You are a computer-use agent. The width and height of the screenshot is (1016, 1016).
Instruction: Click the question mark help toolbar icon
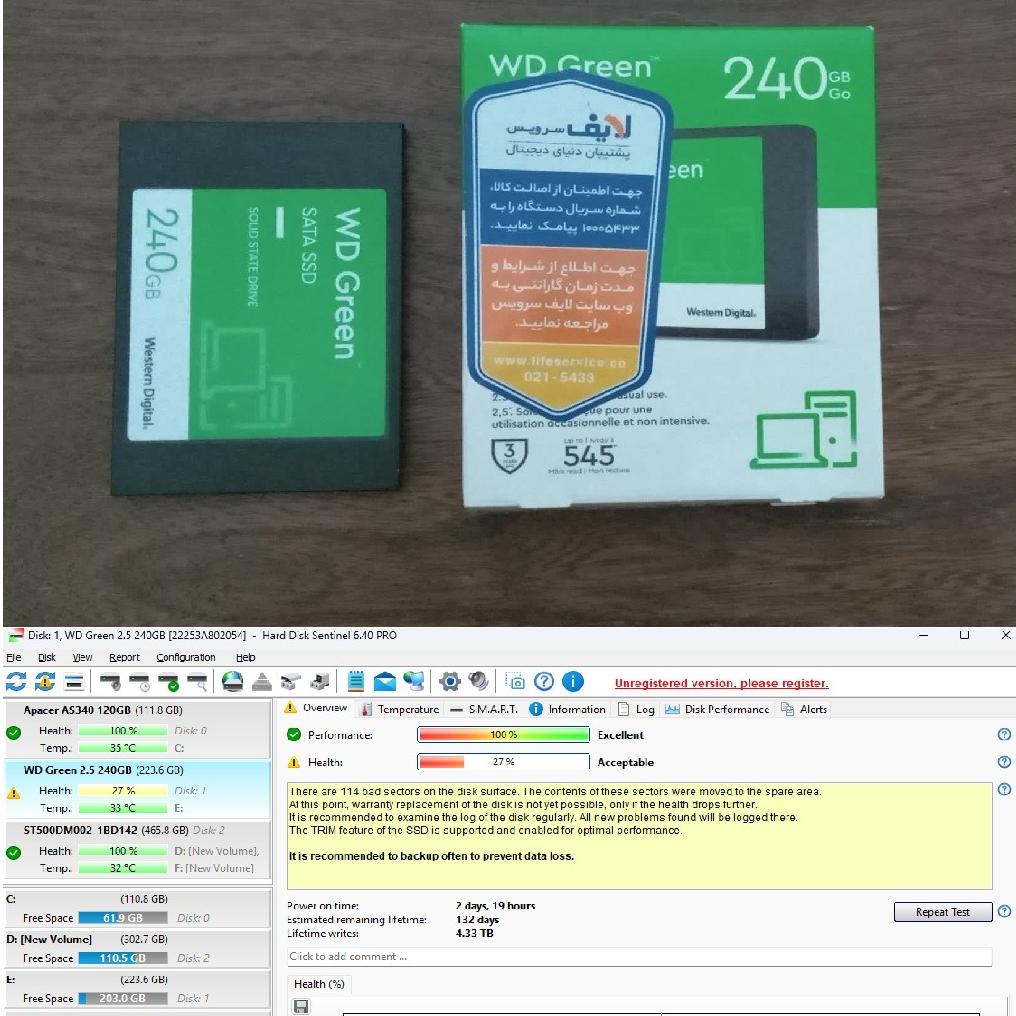(x=544, y=682)
